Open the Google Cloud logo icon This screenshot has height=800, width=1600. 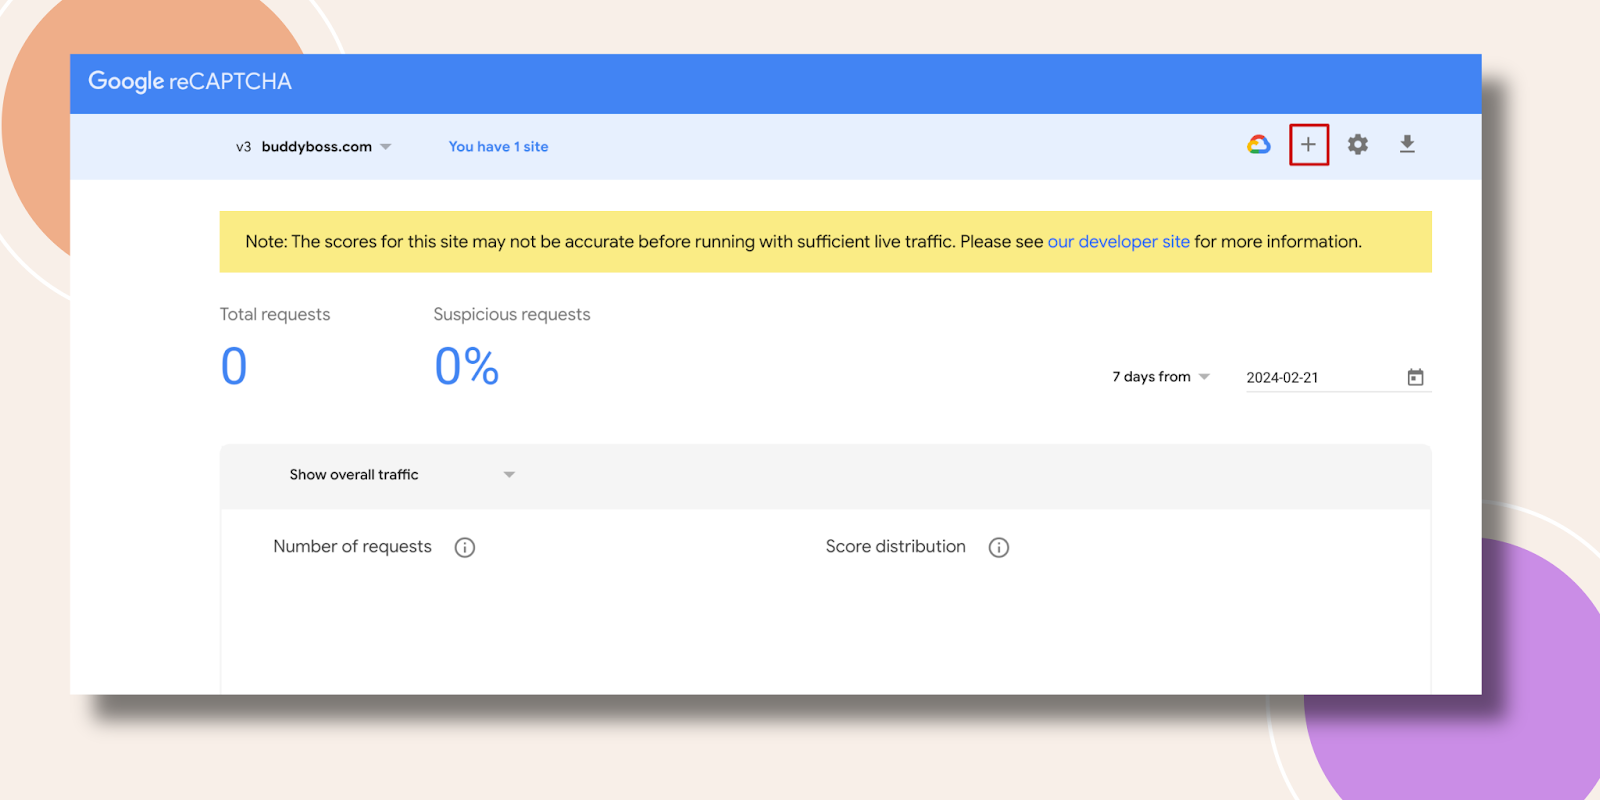pos(1258,145)
